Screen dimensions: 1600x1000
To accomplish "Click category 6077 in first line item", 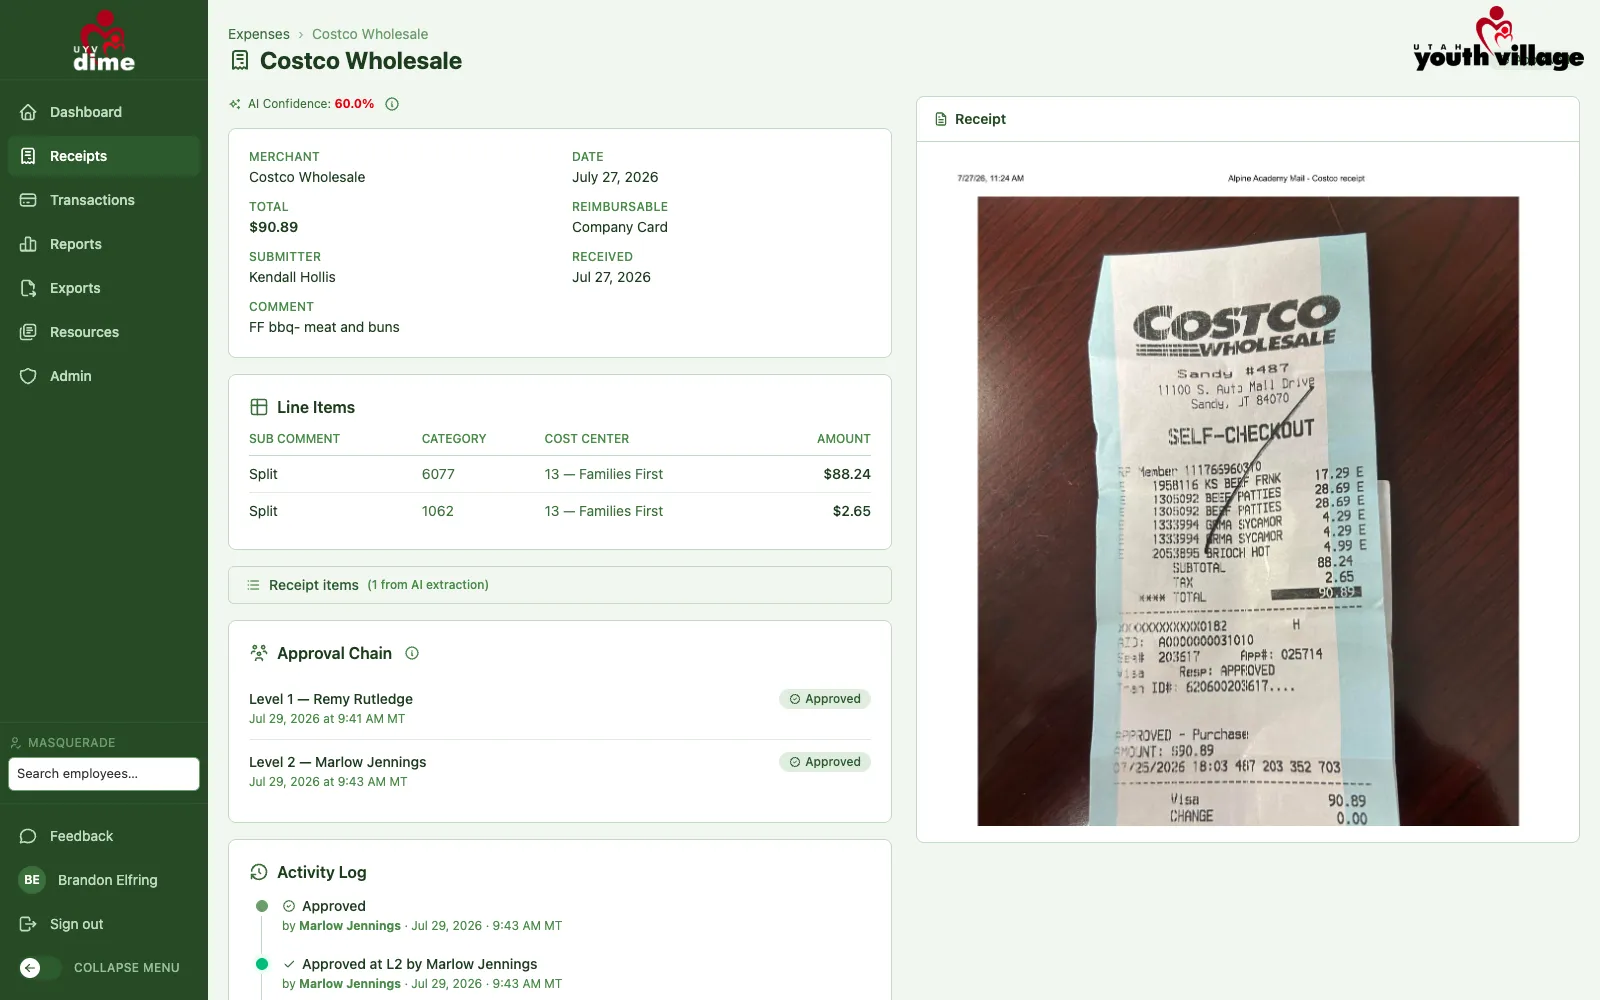I will (438, 474).
